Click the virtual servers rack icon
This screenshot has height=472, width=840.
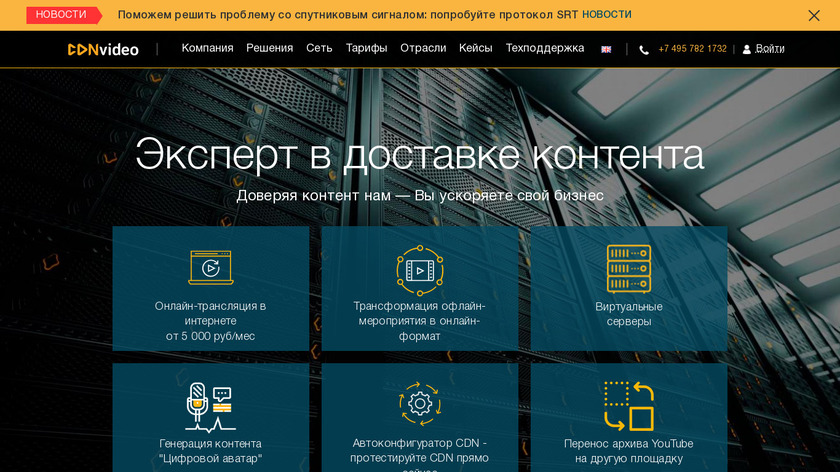tap(628, 269)
